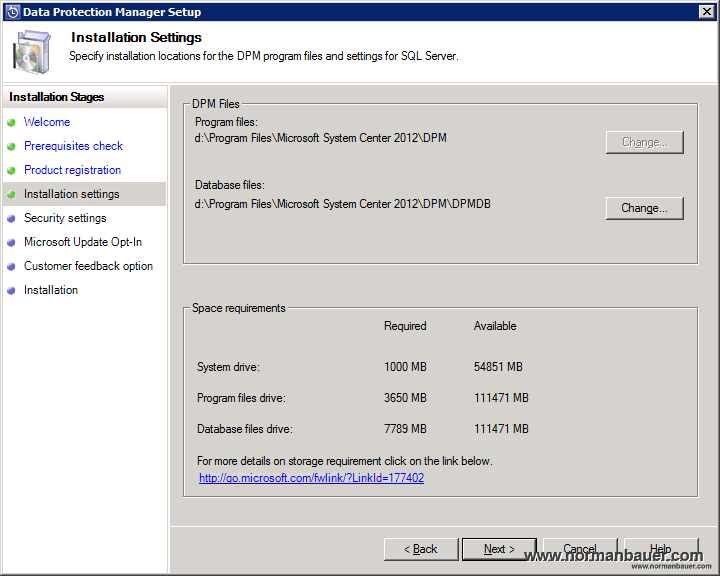The width and height of the screenshot is (720, 576).
Task: Proceed by clicking the Next button
Action: click(x=499, y=549)
